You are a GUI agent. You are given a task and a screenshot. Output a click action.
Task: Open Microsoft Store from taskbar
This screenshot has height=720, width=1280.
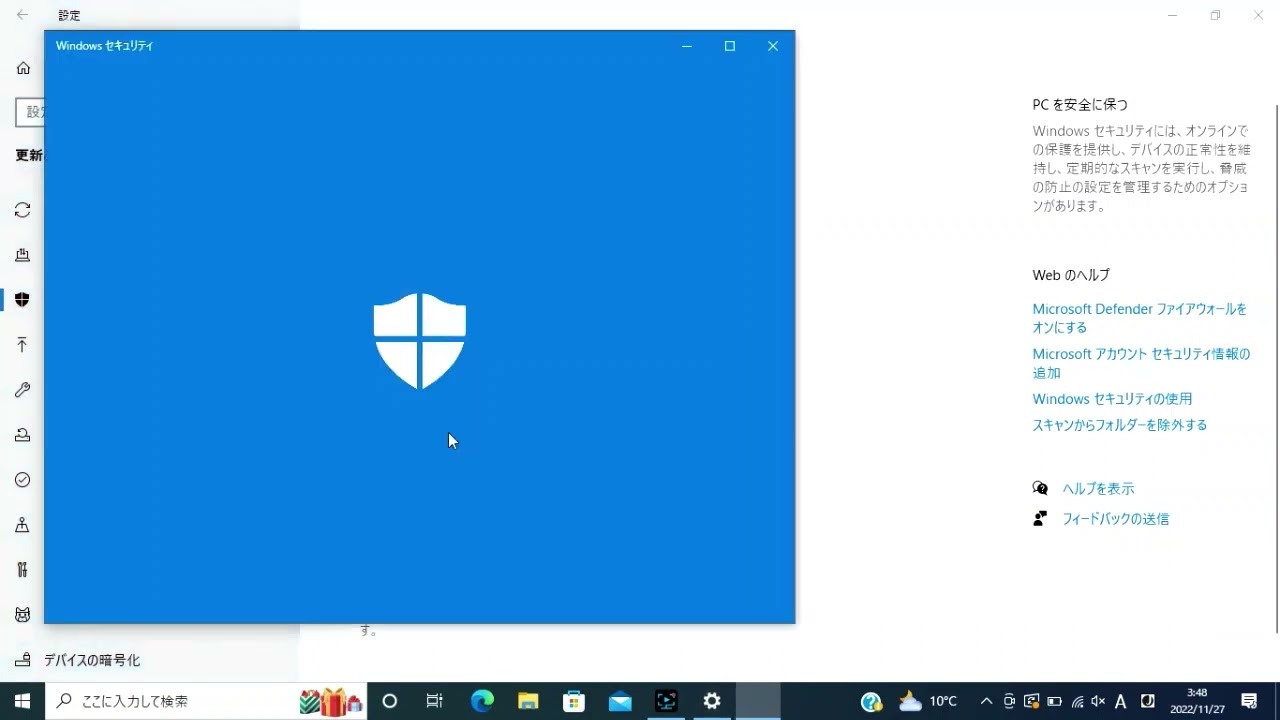click(574, 701)
